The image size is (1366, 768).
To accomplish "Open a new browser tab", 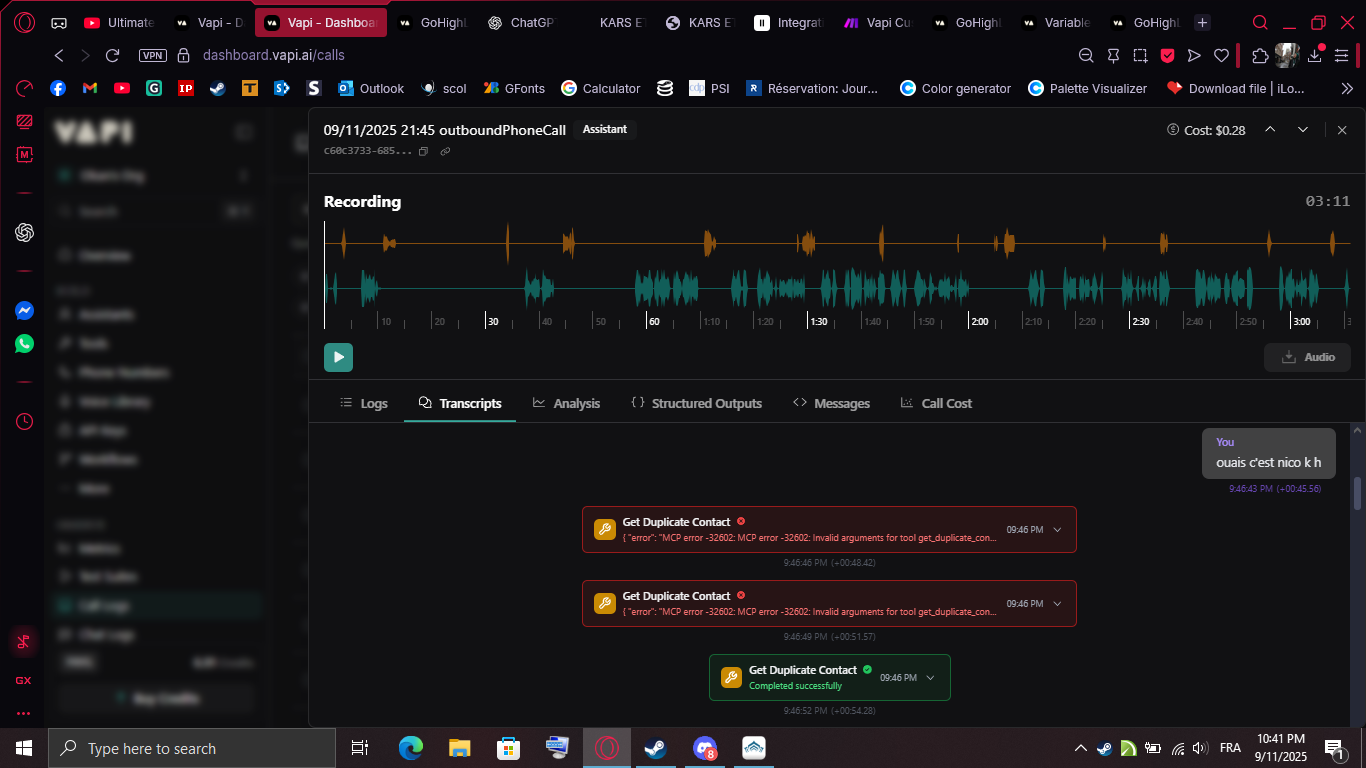I will coord(1202,22).
